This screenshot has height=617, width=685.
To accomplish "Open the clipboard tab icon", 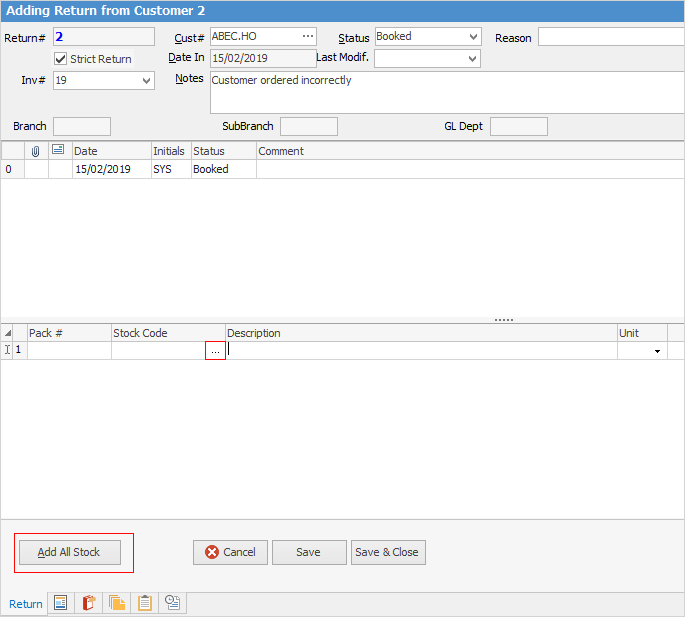I will coord(145,603).
